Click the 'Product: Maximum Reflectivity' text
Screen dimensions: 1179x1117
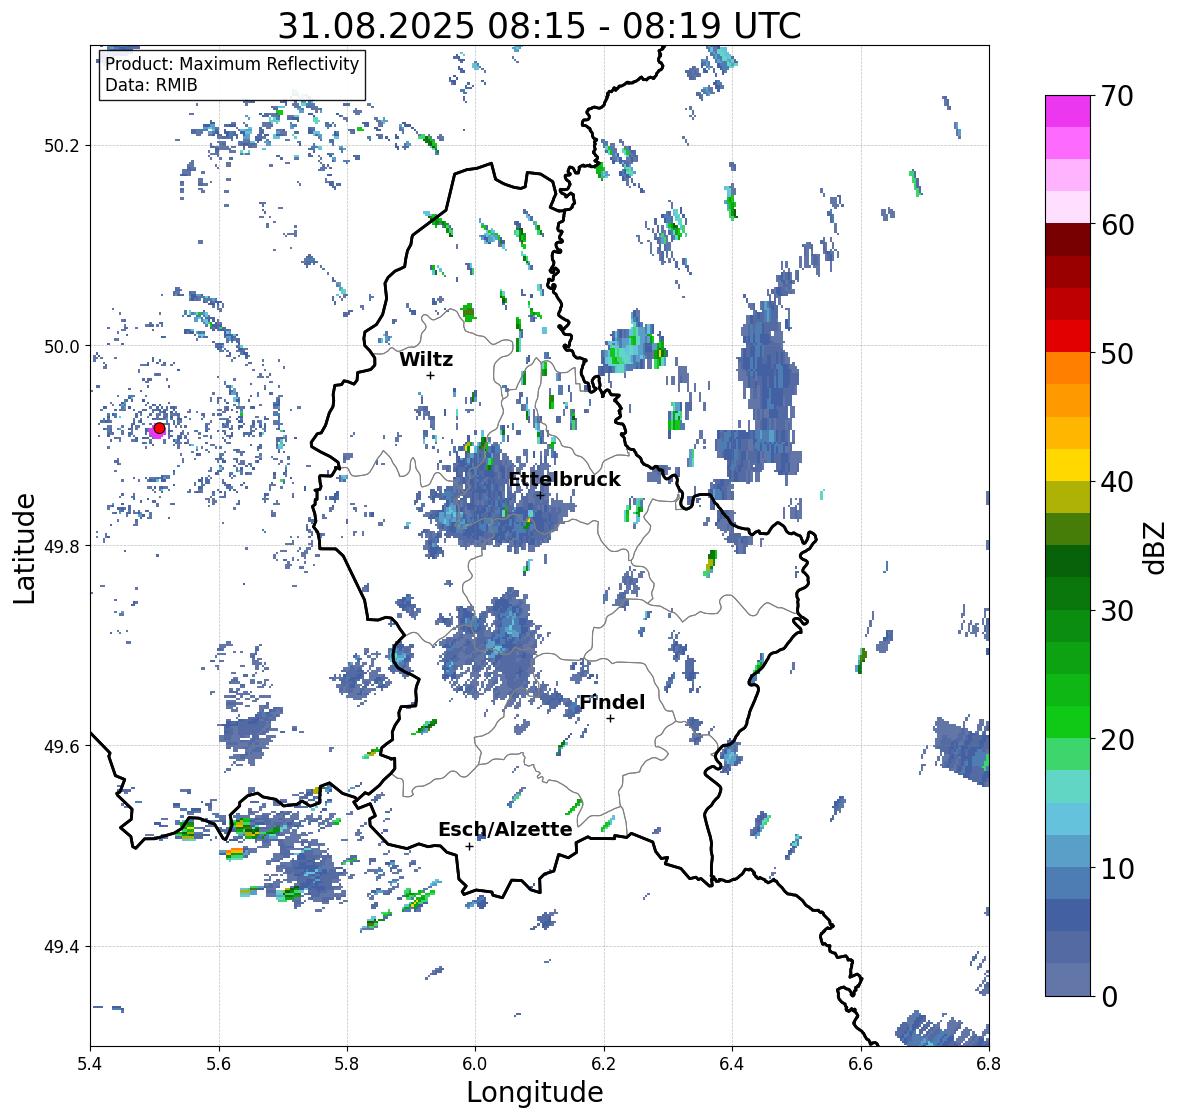[232, 64]
